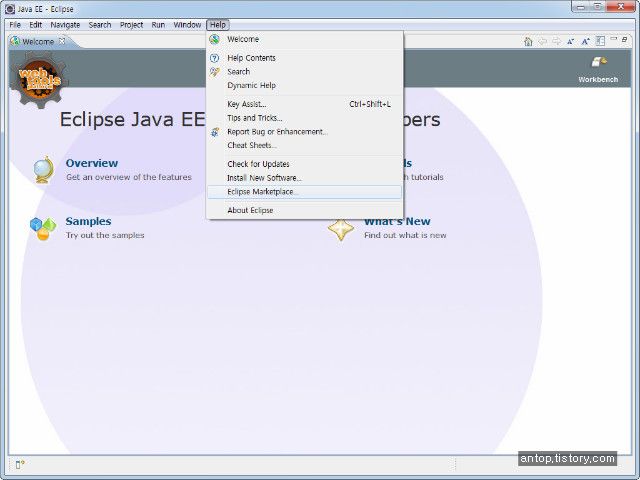Choose Check for Updates menu entry
Image resolution: width=640 pixels, height=480 pixels.
click(x=305, y=164)
